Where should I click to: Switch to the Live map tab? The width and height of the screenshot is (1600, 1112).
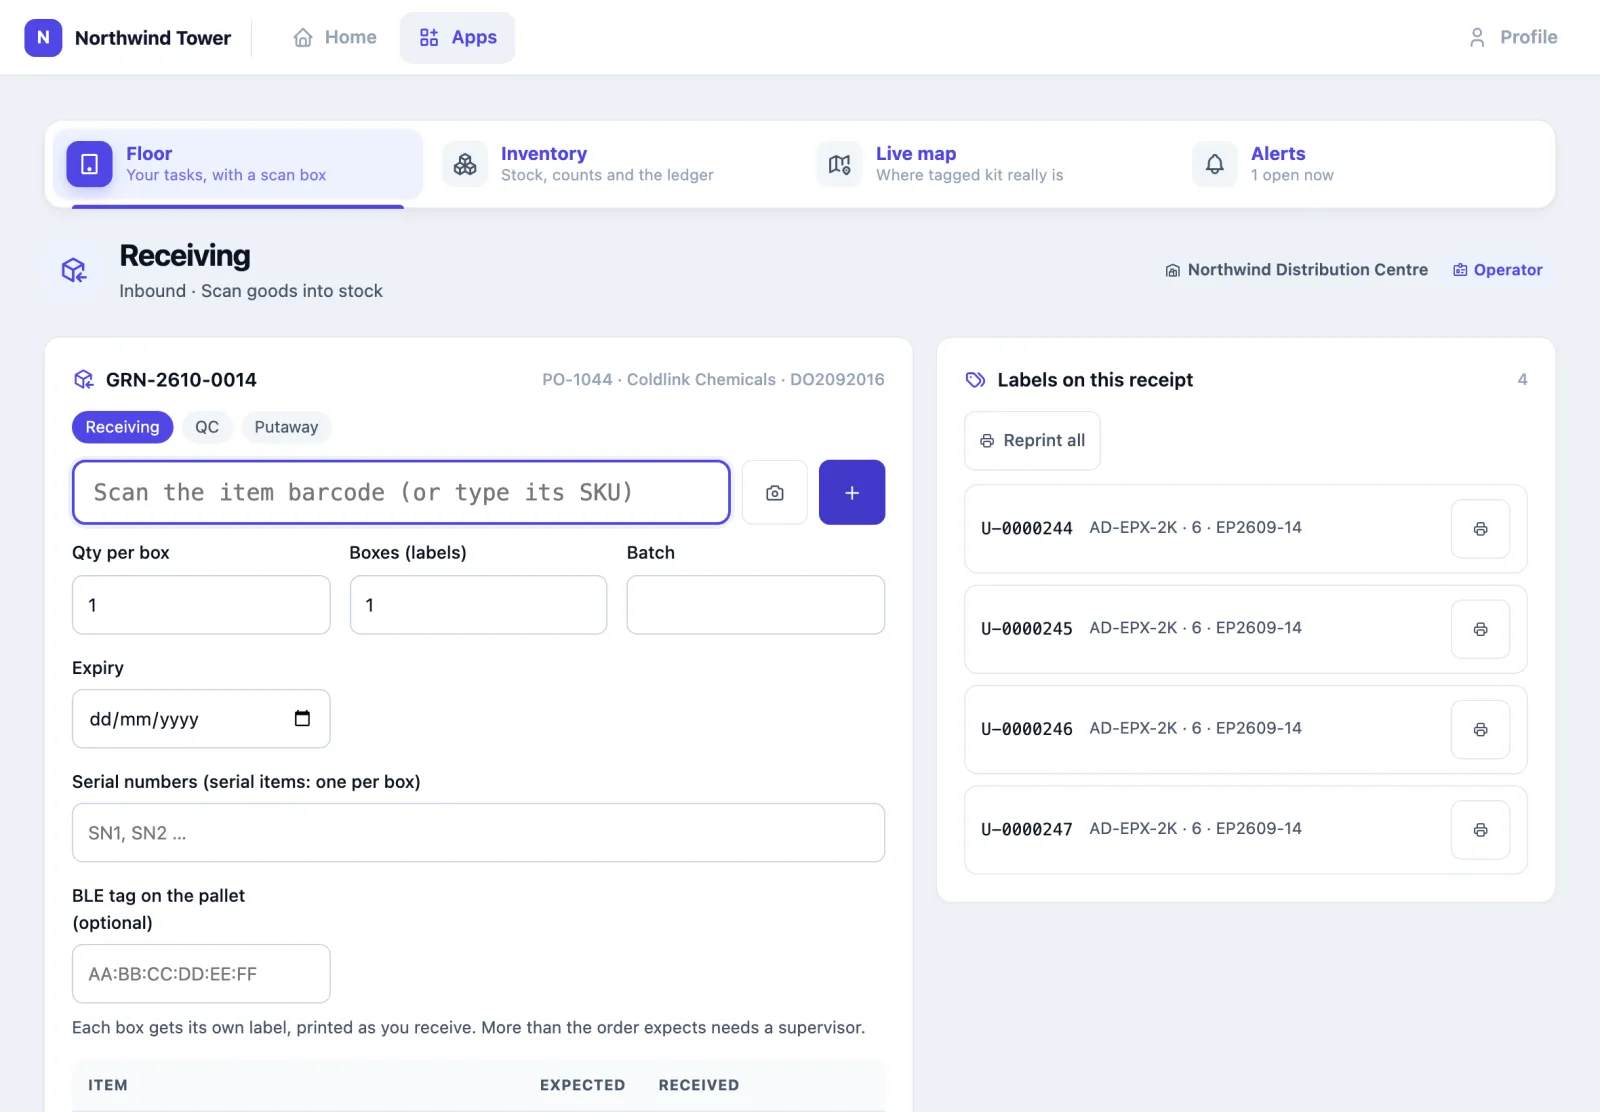pyautogui.click(x=988, y=164)
